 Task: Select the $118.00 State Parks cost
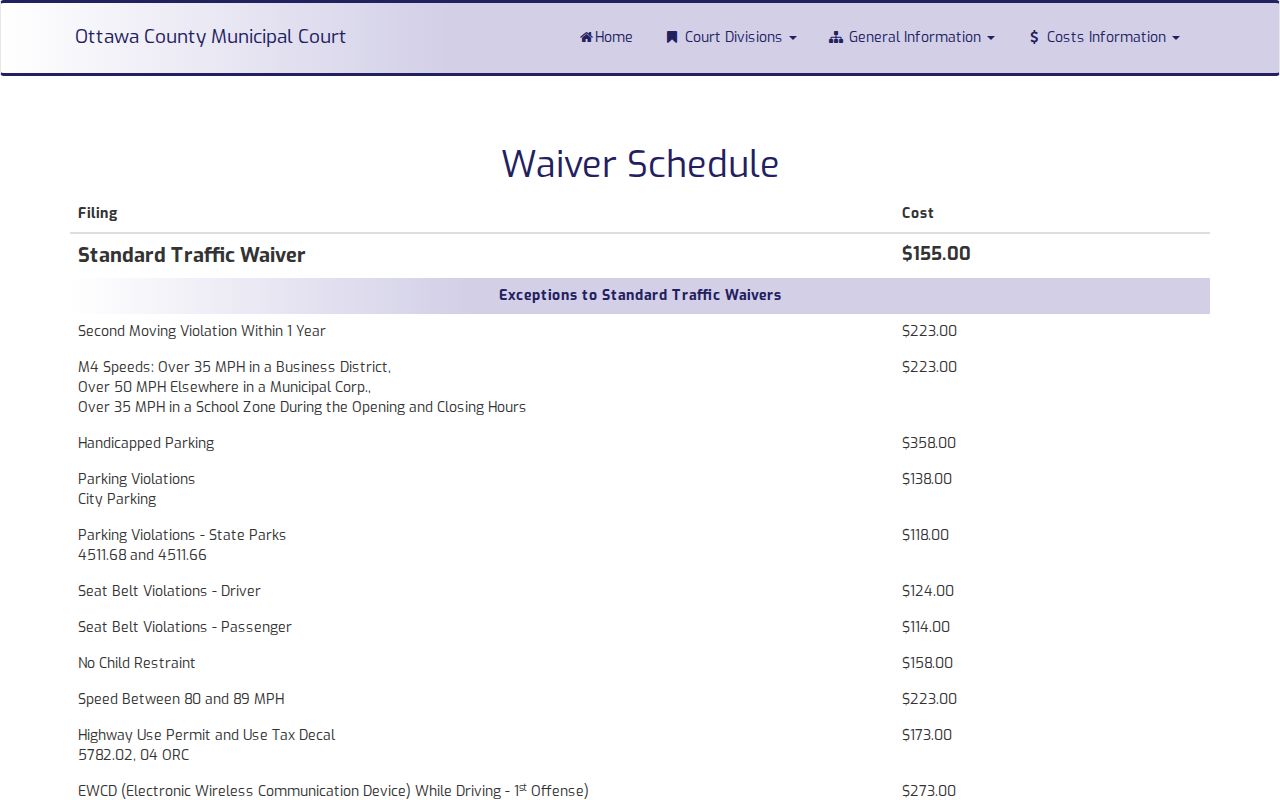[x=925, y=535]
